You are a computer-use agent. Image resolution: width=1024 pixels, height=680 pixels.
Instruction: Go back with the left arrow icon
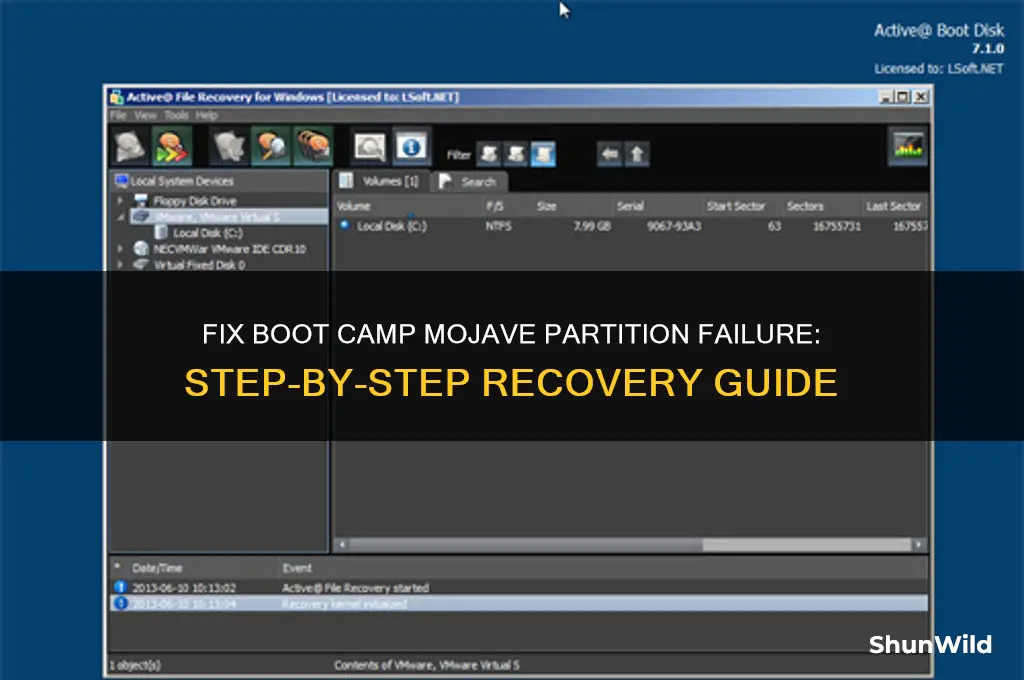tap(609, 154)
